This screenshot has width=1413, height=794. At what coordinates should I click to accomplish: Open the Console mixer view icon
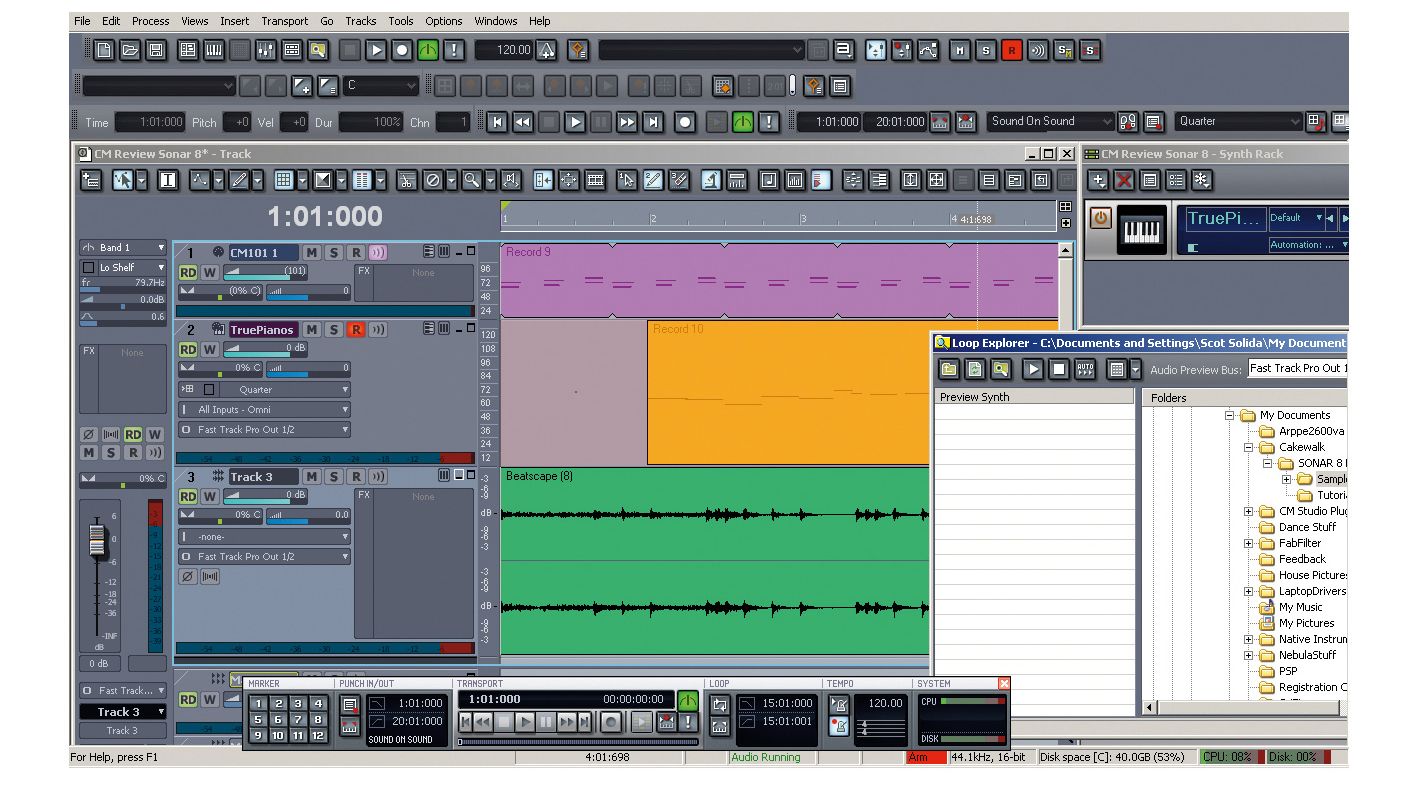click(x=266, y=49)
